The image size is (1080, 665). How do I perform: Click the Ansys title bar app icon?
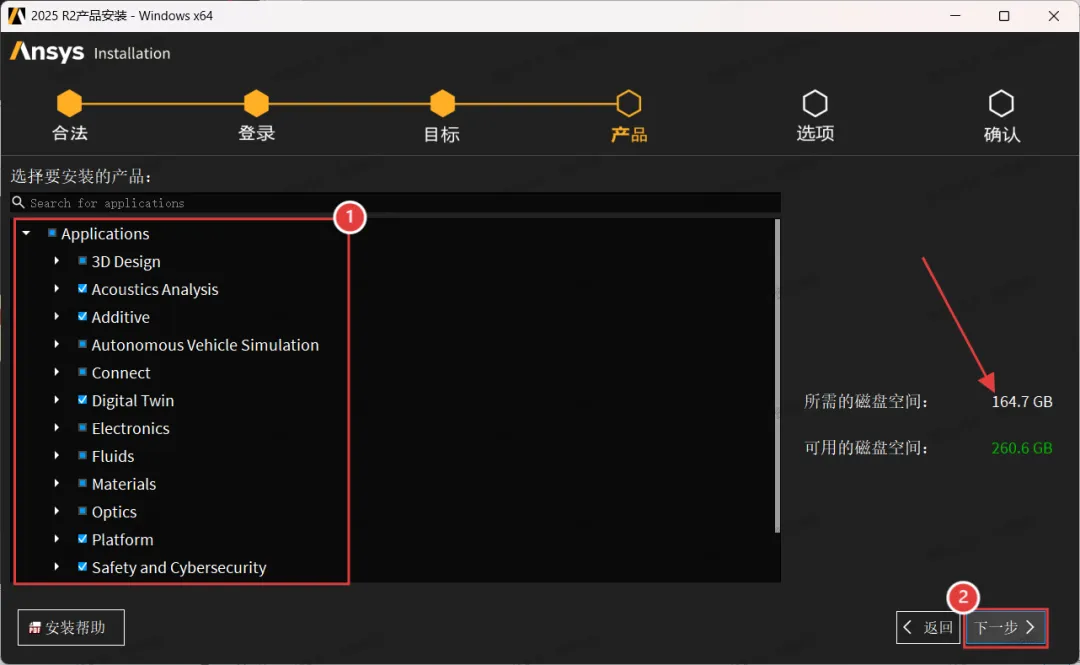tap(16, 15)
